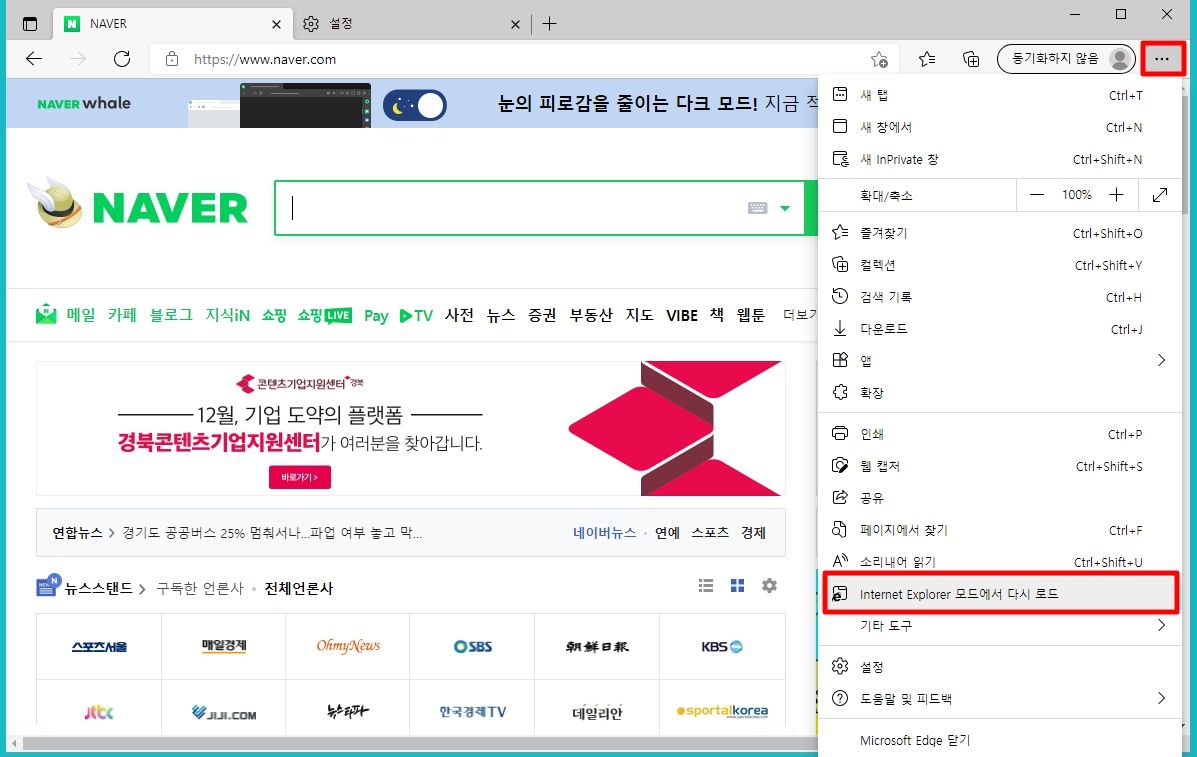The height and width of the screenshot is (757, 1197).
Task: Add this page to favorites star-plus icon
Action: pos(879,59)
